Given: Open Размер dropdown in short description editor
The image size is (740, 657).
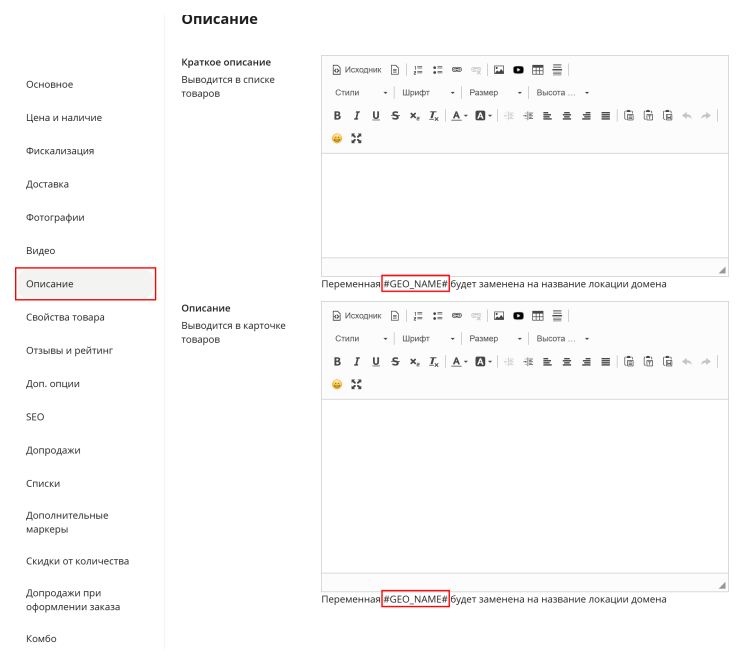Looking at the screenshot, I should (x=495, y=93).
